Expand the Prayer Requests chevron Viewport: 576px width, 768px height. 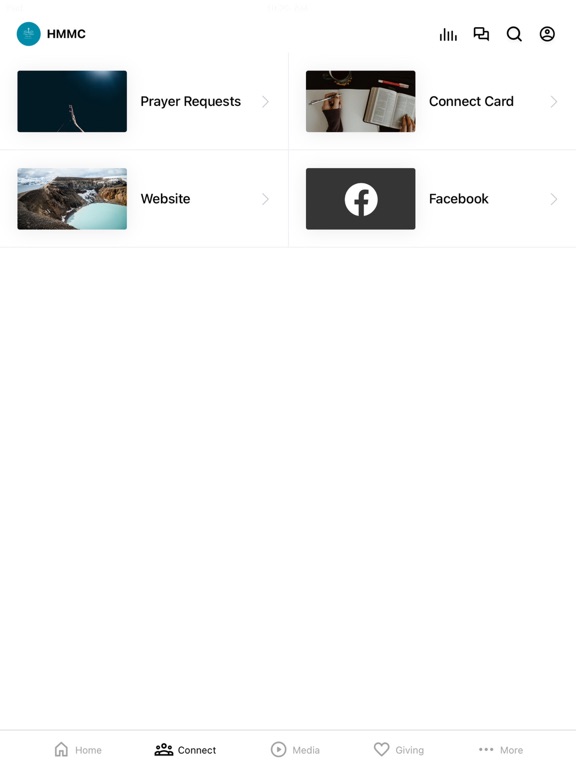265,101
